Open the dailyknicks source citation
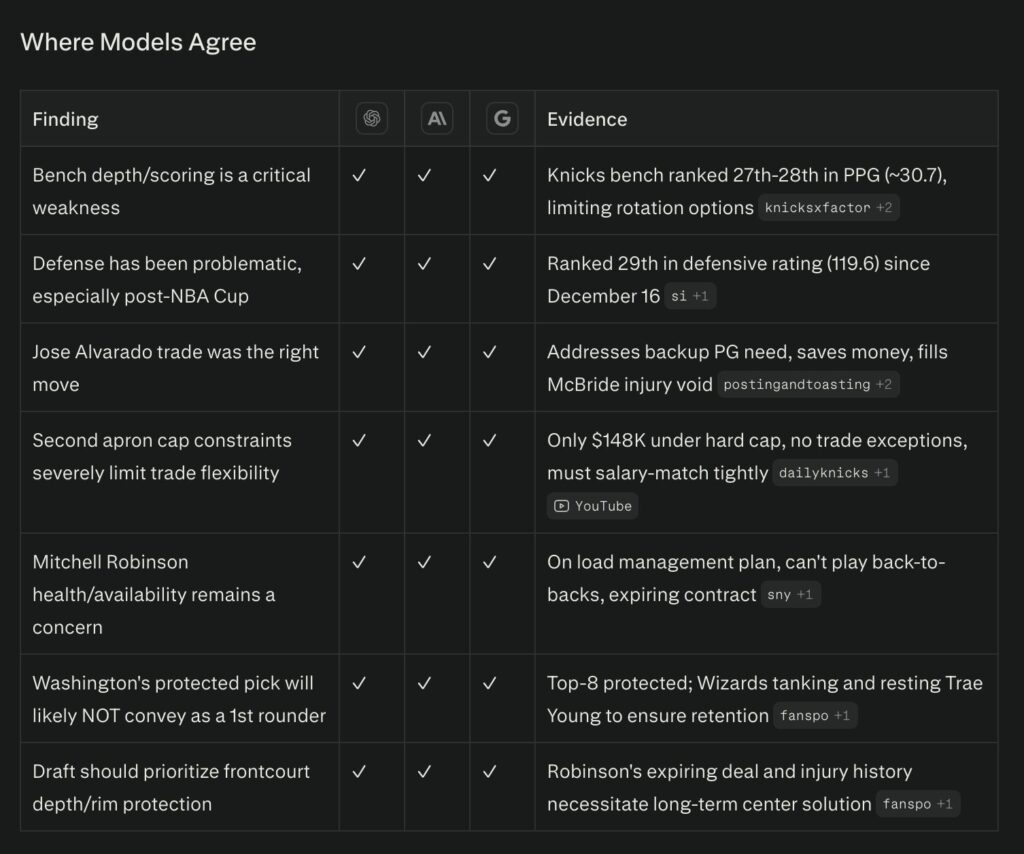This screenshot has width=1024, height=854. [834, 473]
